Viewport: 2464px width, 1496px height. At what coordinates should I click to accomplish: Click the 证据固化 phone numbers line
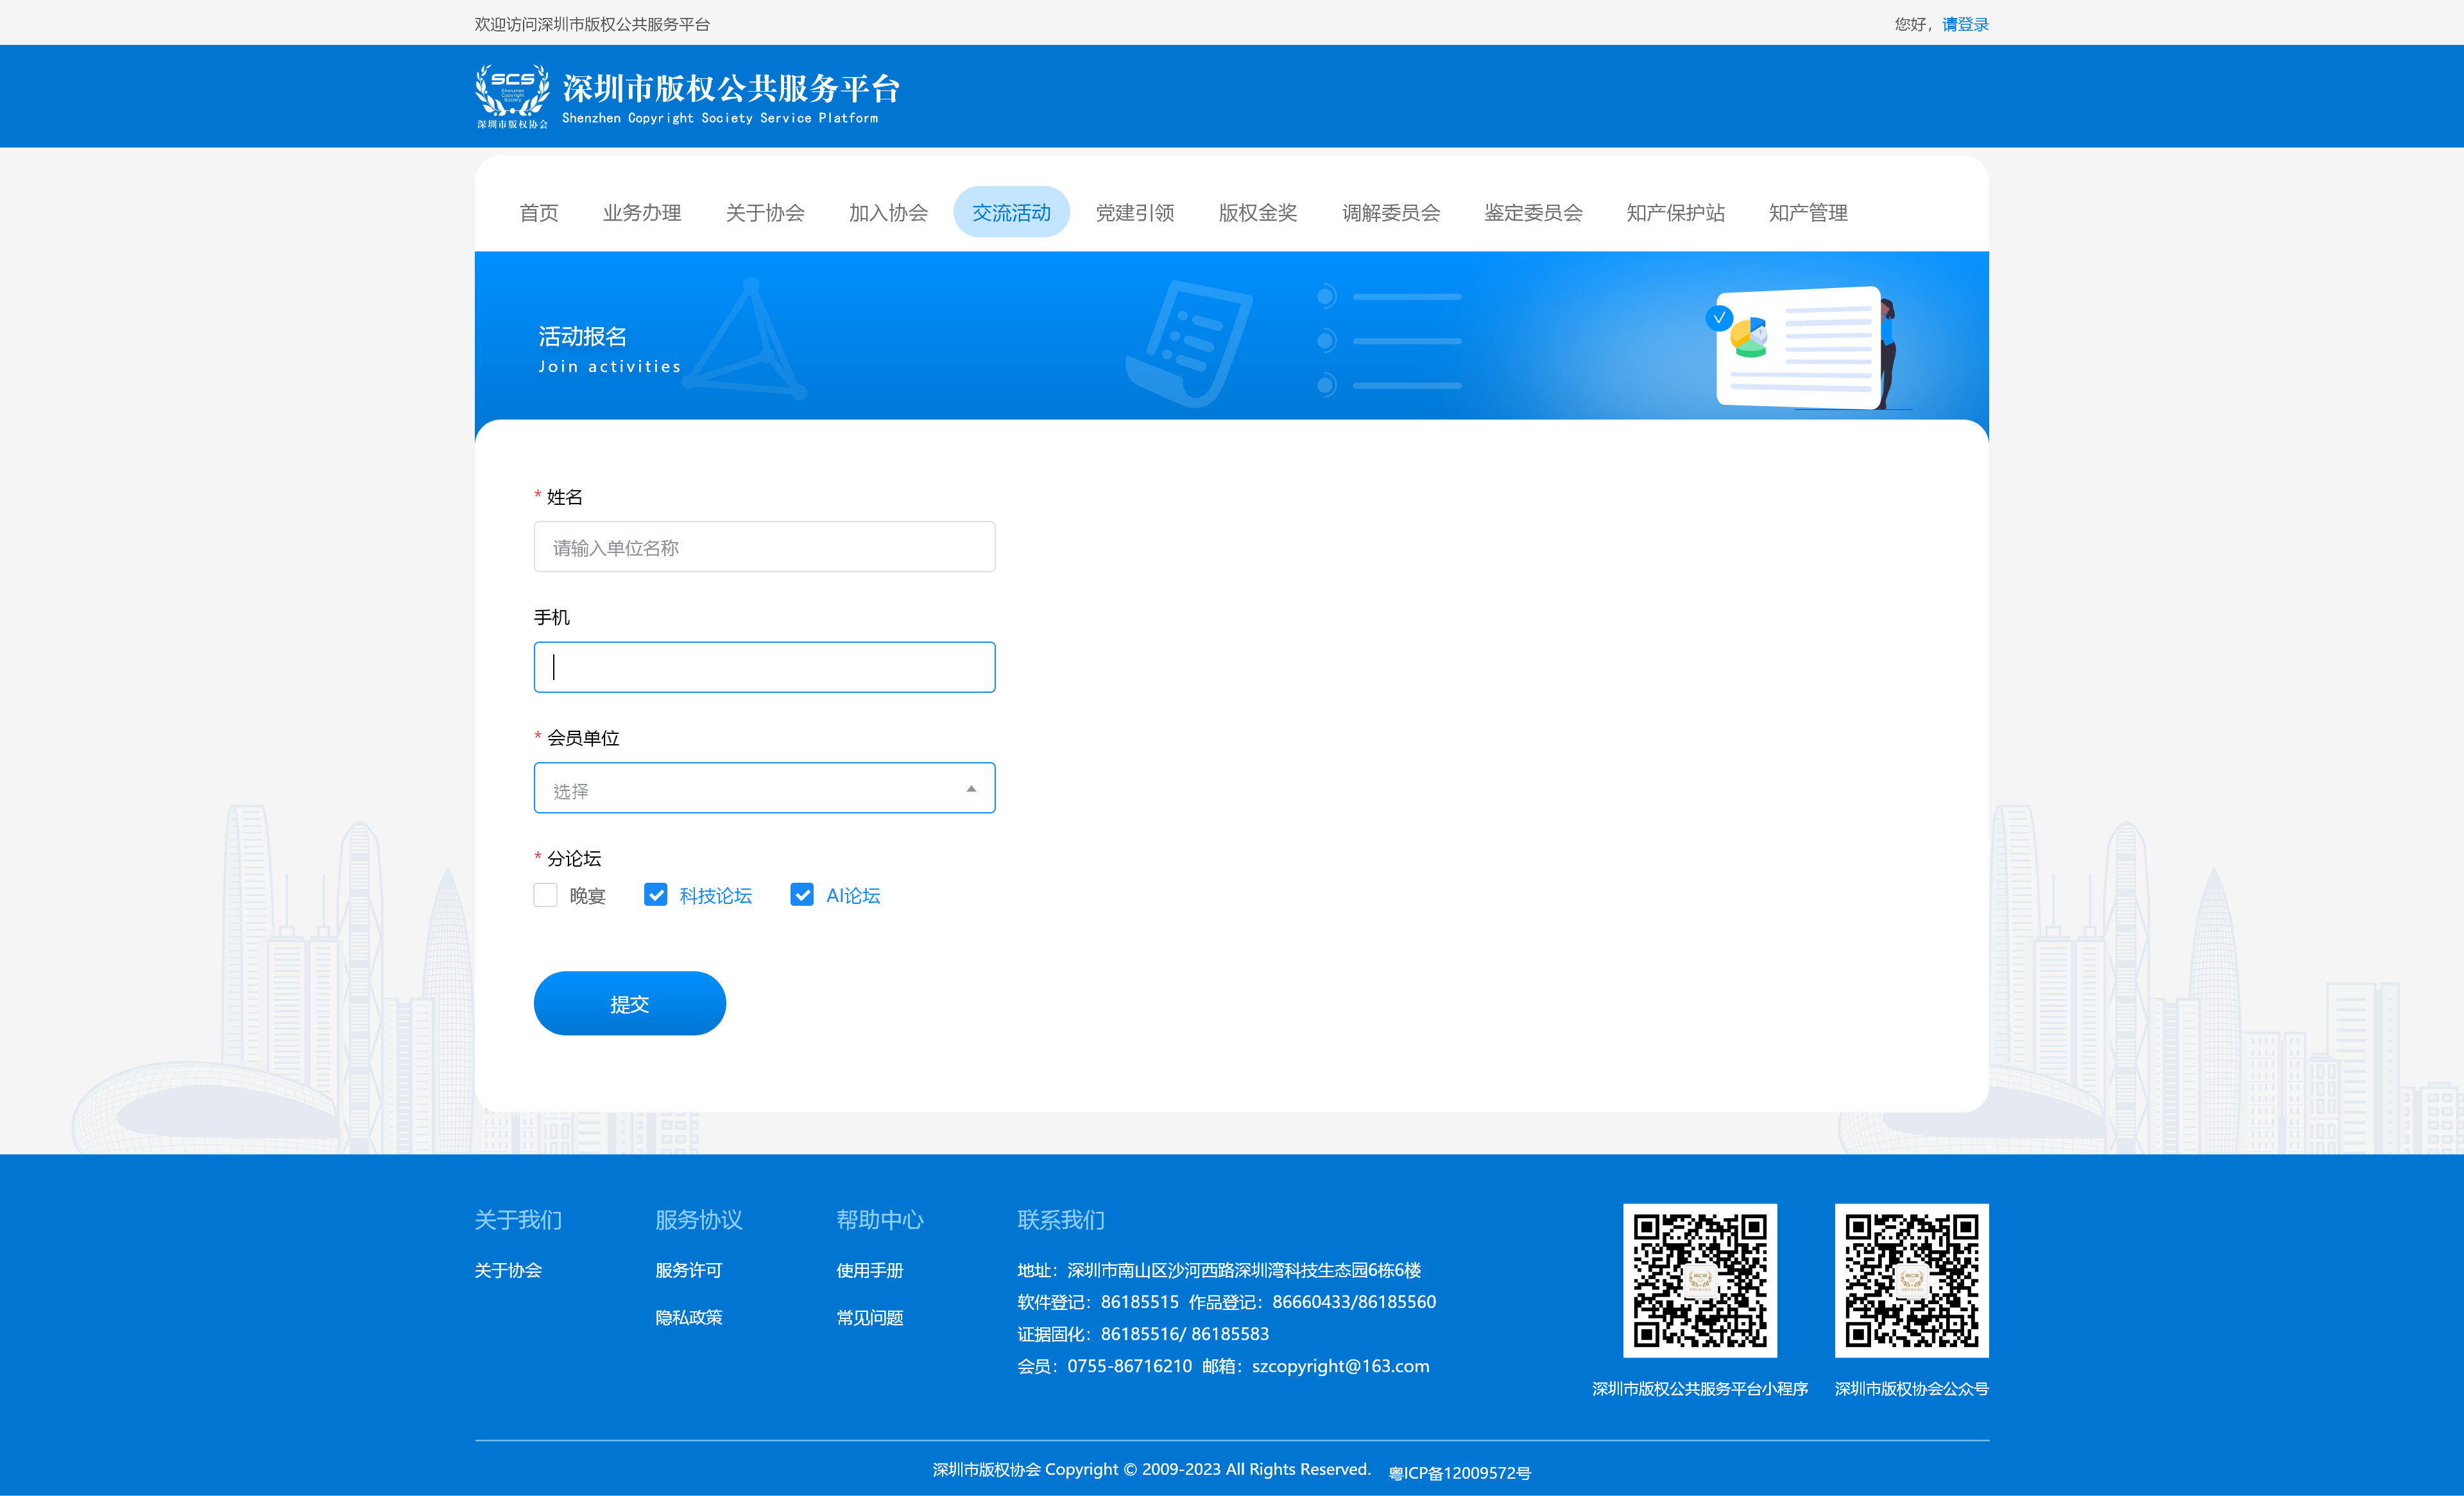point(1143,1334)
